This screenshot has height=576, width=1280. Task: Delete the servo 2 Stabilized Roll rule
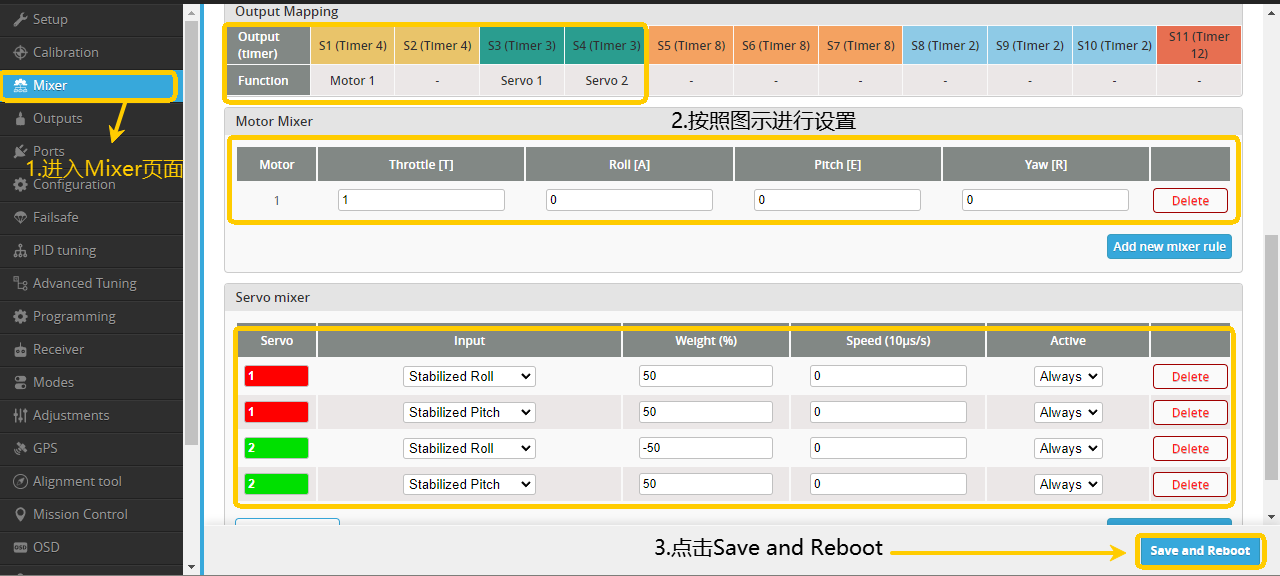pos(1190,448)
